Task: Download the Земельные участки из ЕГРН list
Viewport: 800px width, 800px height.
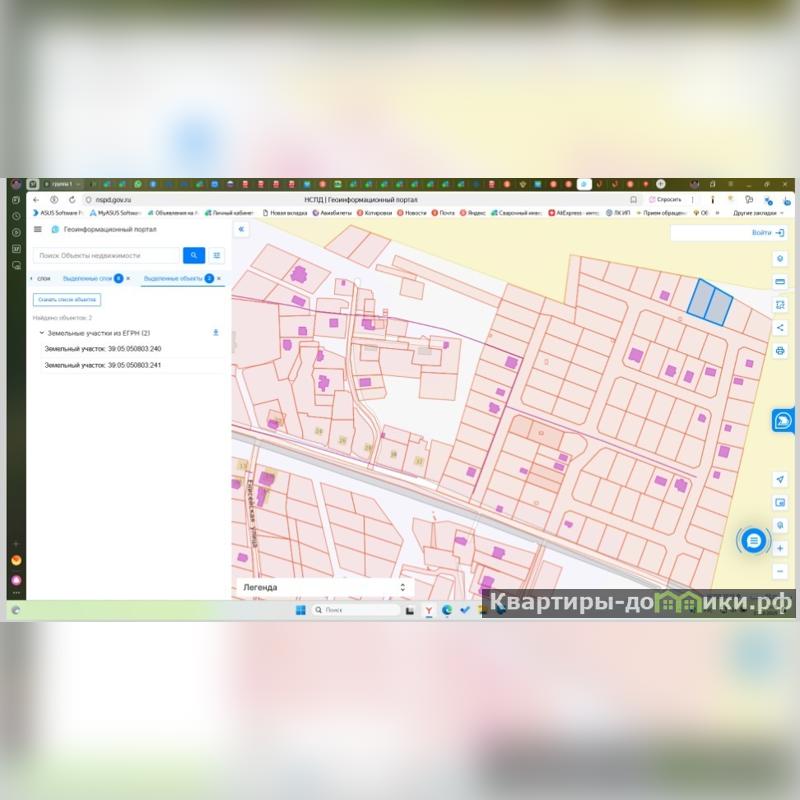Action: 216,332
